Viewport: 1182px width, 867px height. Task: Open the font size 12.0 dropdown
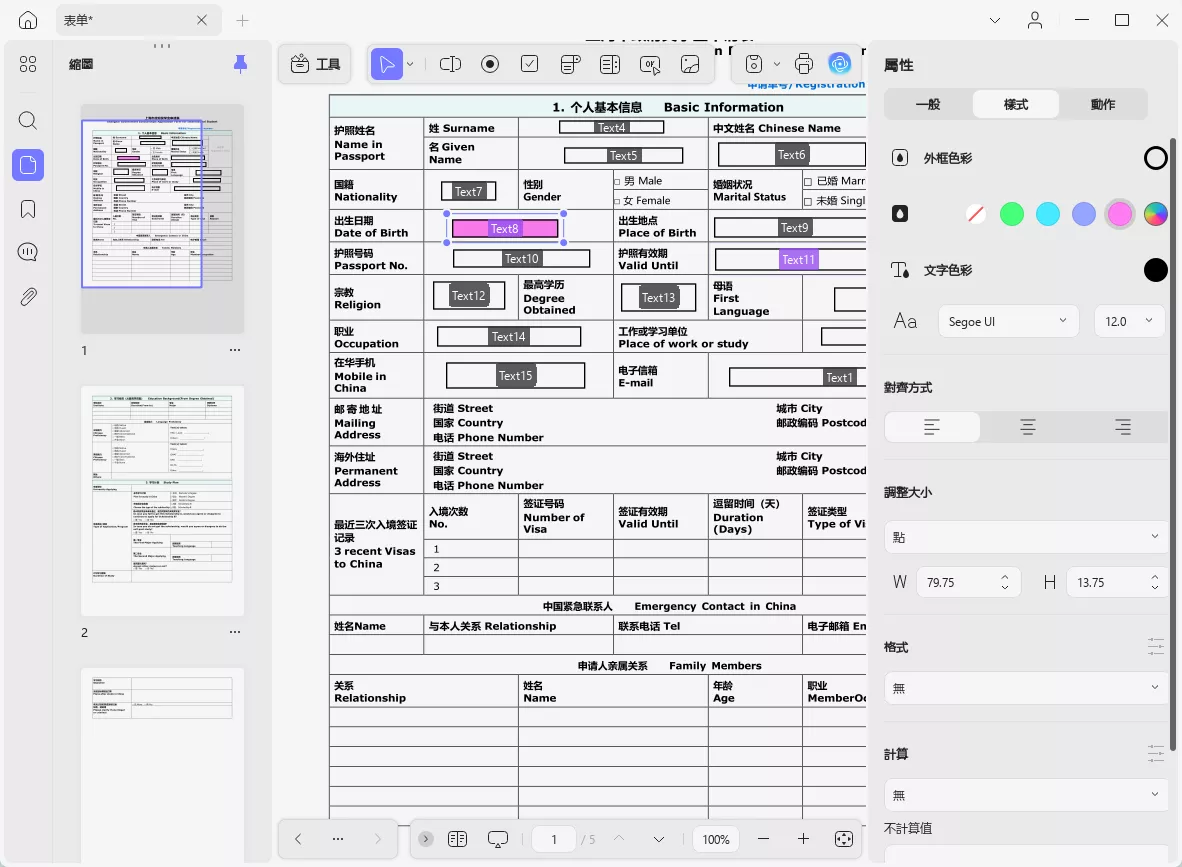click(1128, 321)
